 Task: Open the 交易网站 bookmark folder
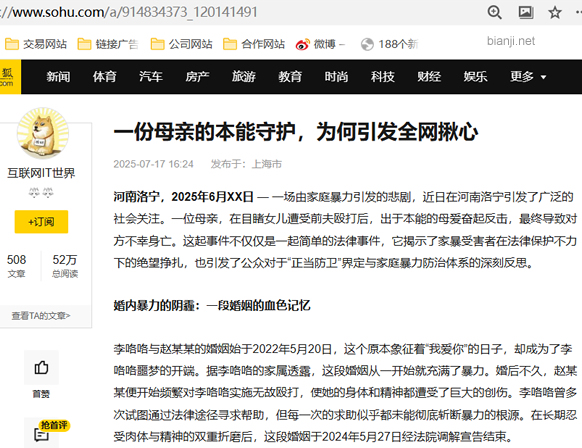(36, 44)
